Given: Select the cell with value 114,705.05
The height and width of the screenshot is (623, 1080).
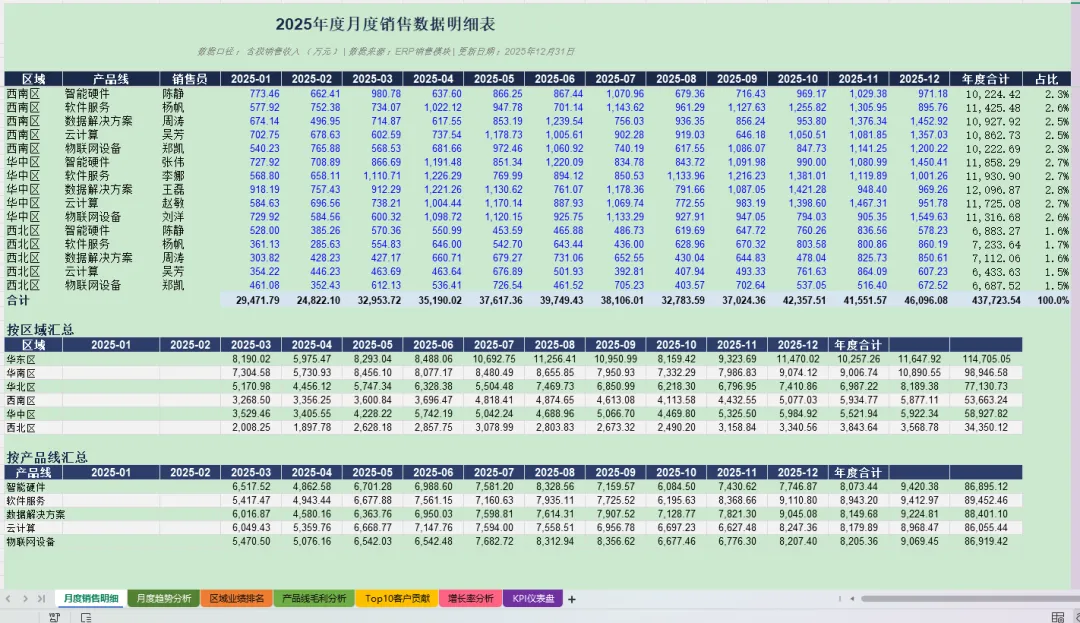Looking at the screenshot, I should pyautogui.click(x=986, y=359).
